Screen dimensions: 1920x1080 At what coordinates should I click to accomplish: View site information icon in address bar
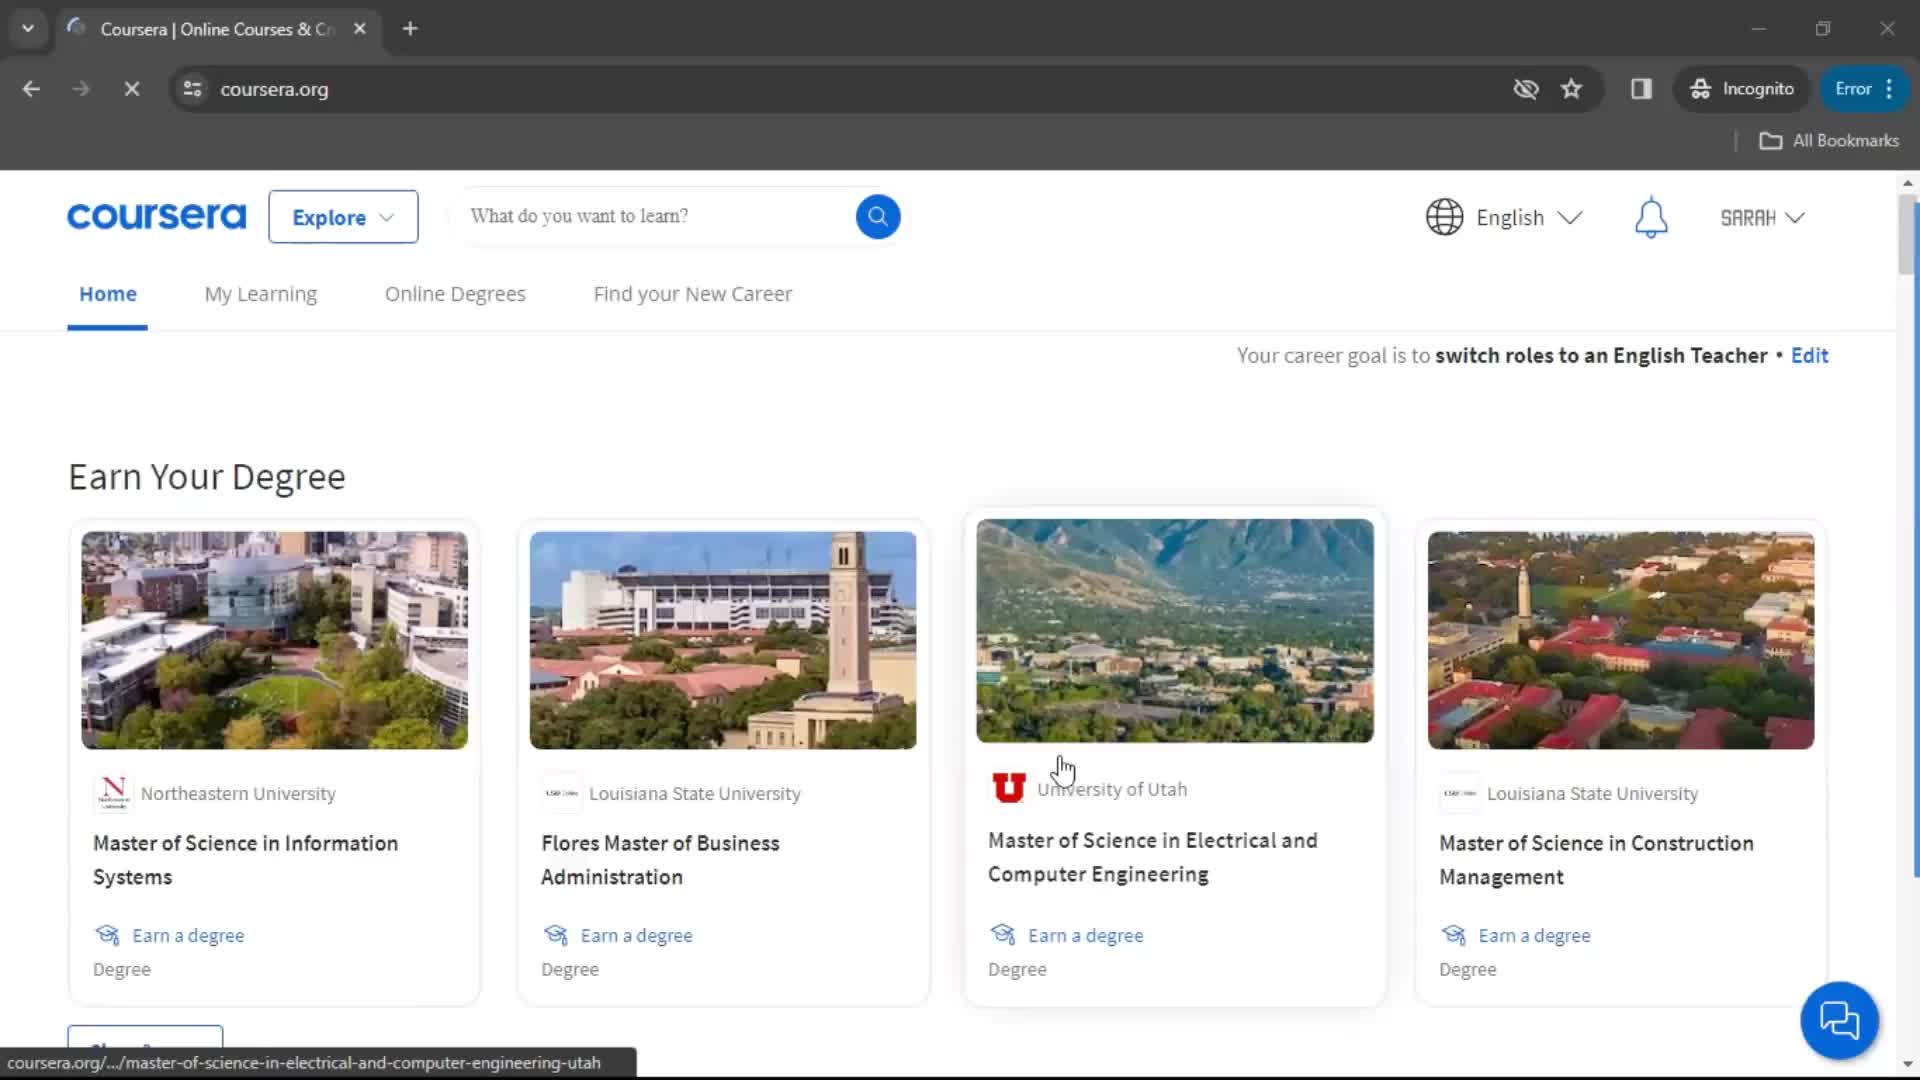pos(193,89)
